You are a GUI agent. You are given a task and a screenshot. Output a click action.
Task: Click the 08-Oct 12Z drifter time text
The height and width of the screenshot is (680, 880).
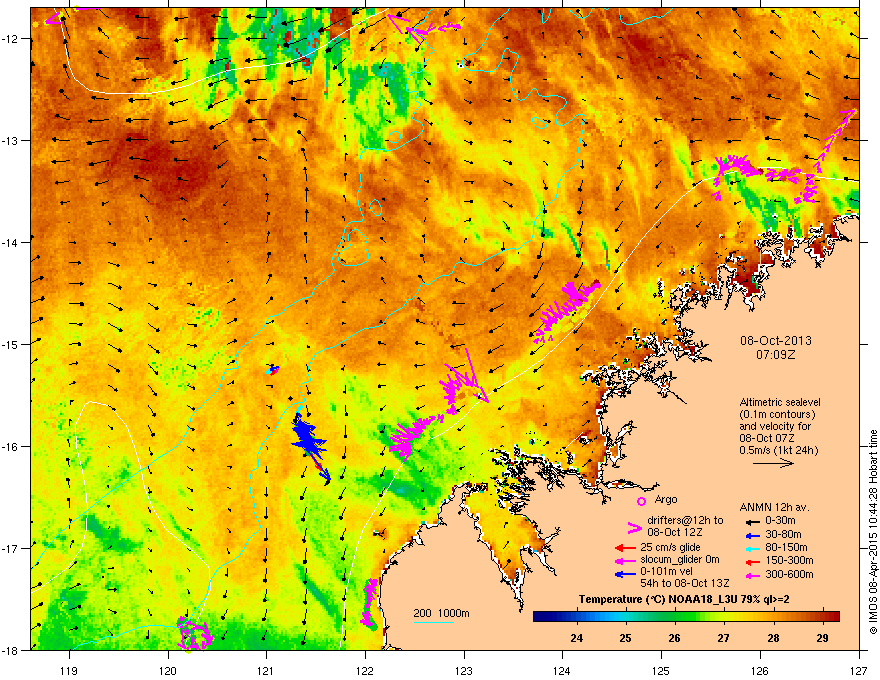[673, 532]
